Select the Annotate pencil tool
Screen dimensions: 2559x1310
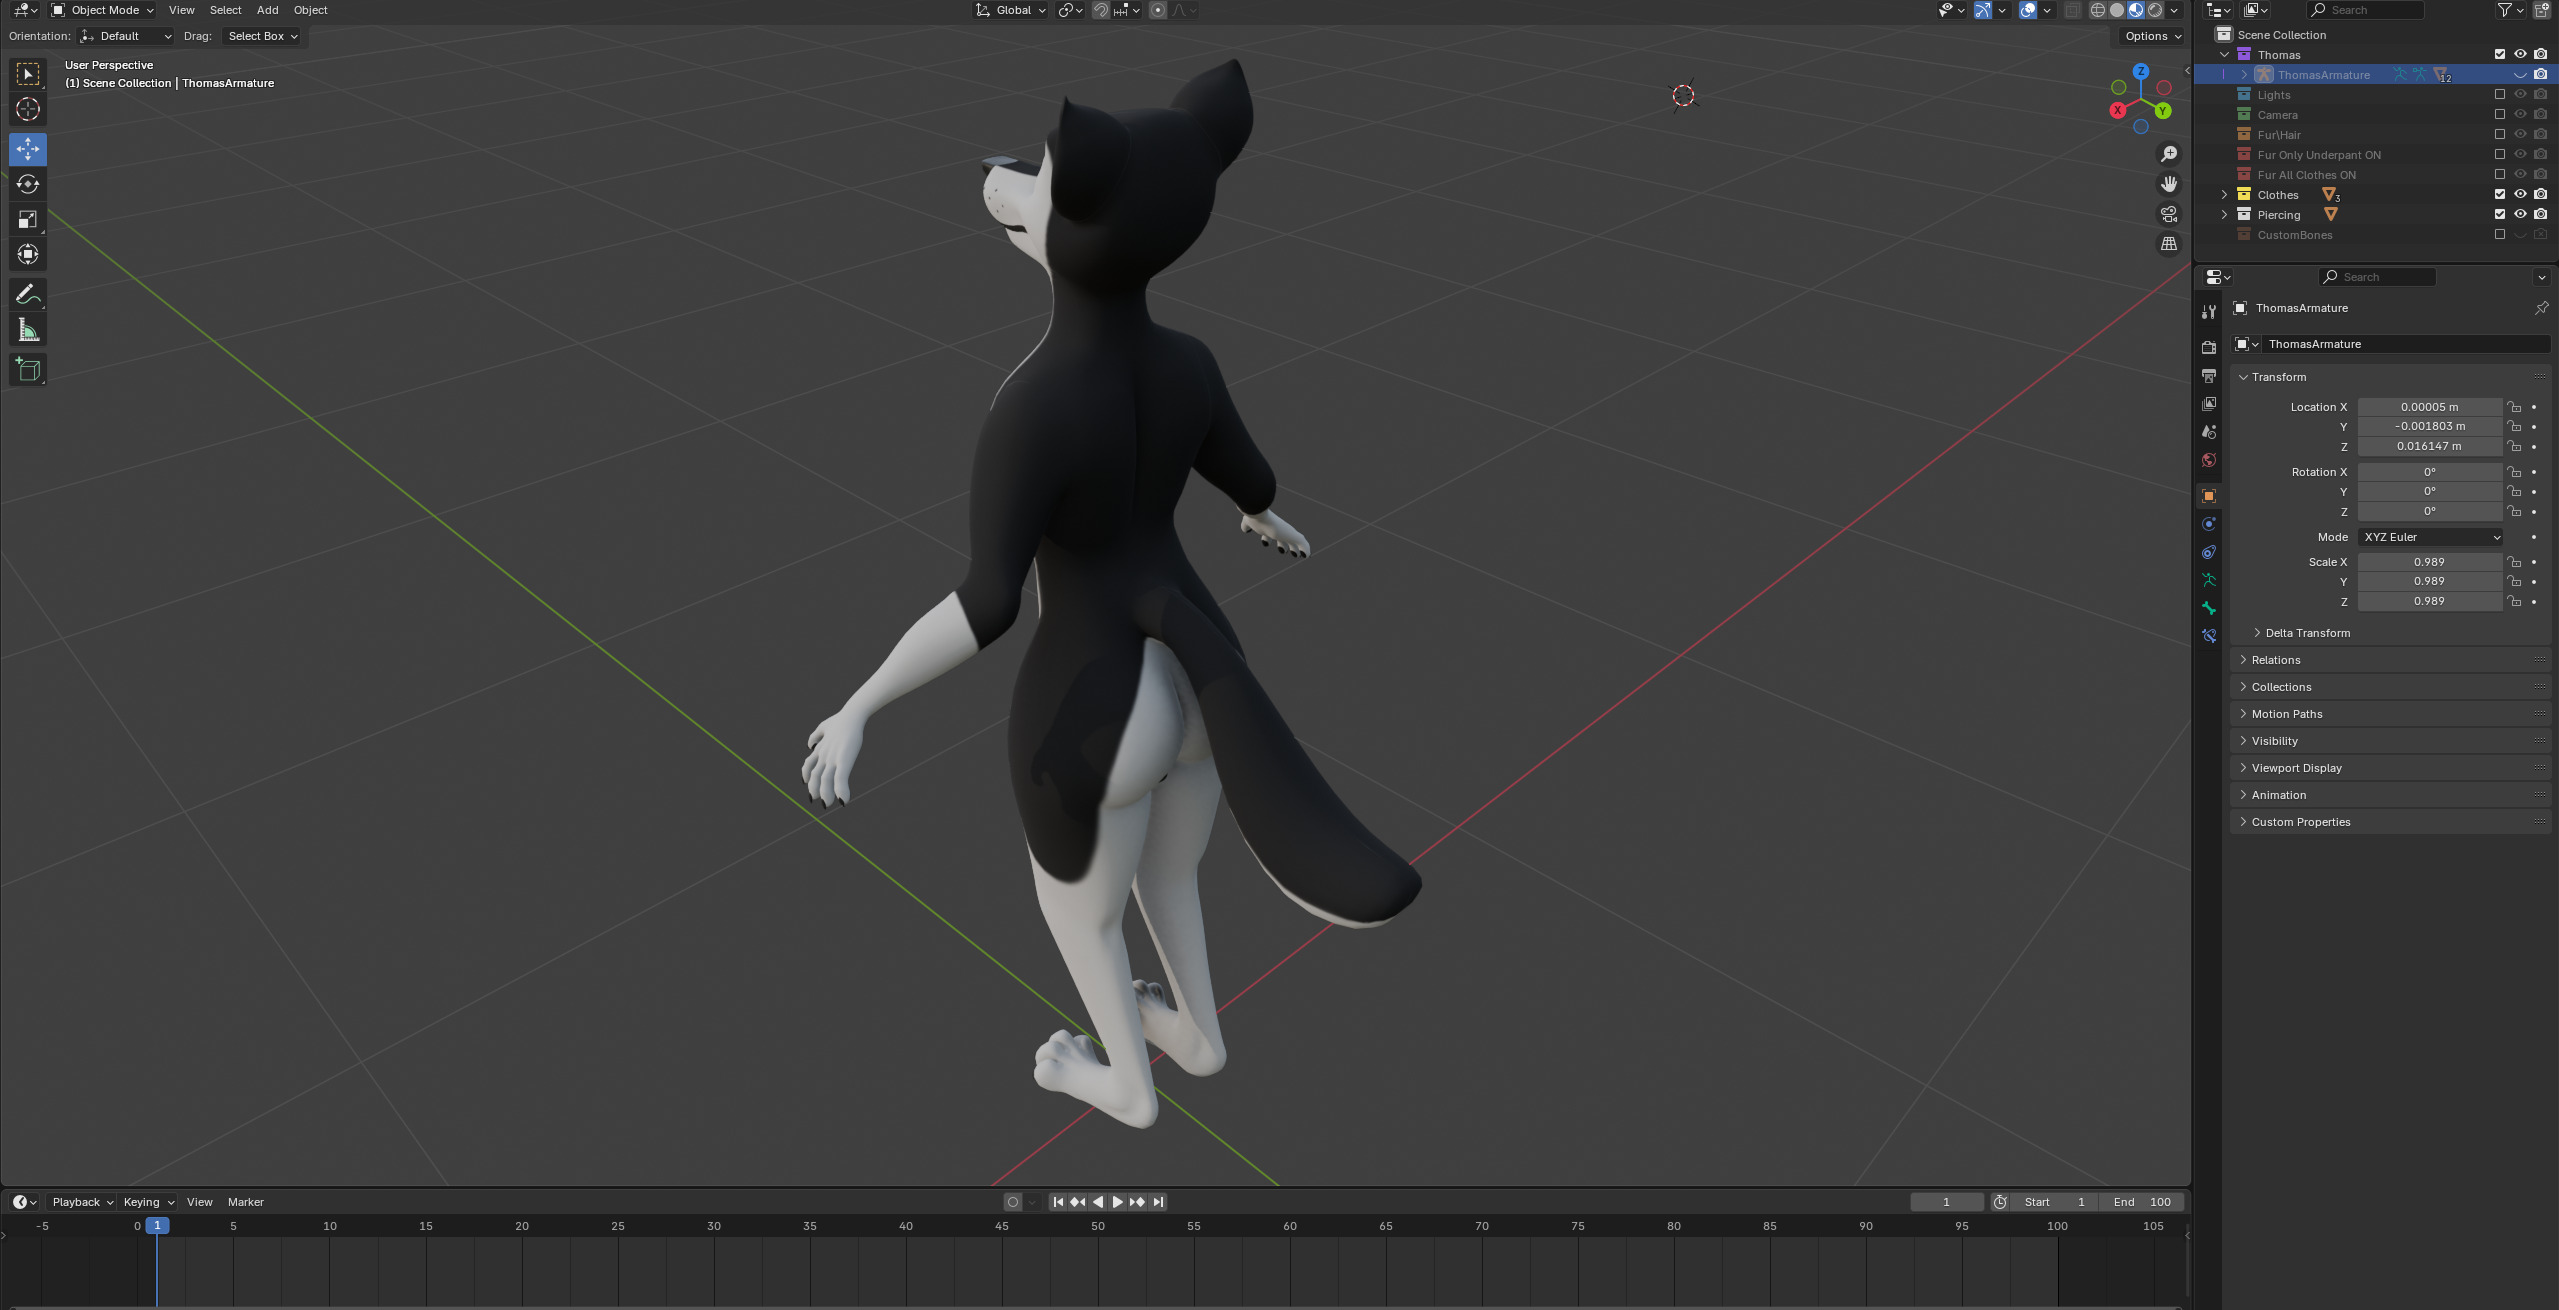point(28,294)
